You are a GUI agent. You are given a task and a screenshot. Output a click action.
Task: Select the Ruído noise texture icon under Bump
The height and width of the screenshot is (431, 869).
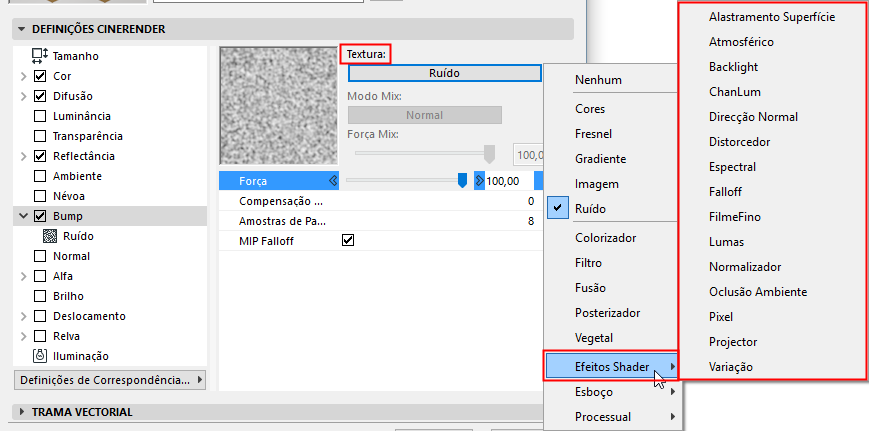pyautogui.click(x=50, y=236)
